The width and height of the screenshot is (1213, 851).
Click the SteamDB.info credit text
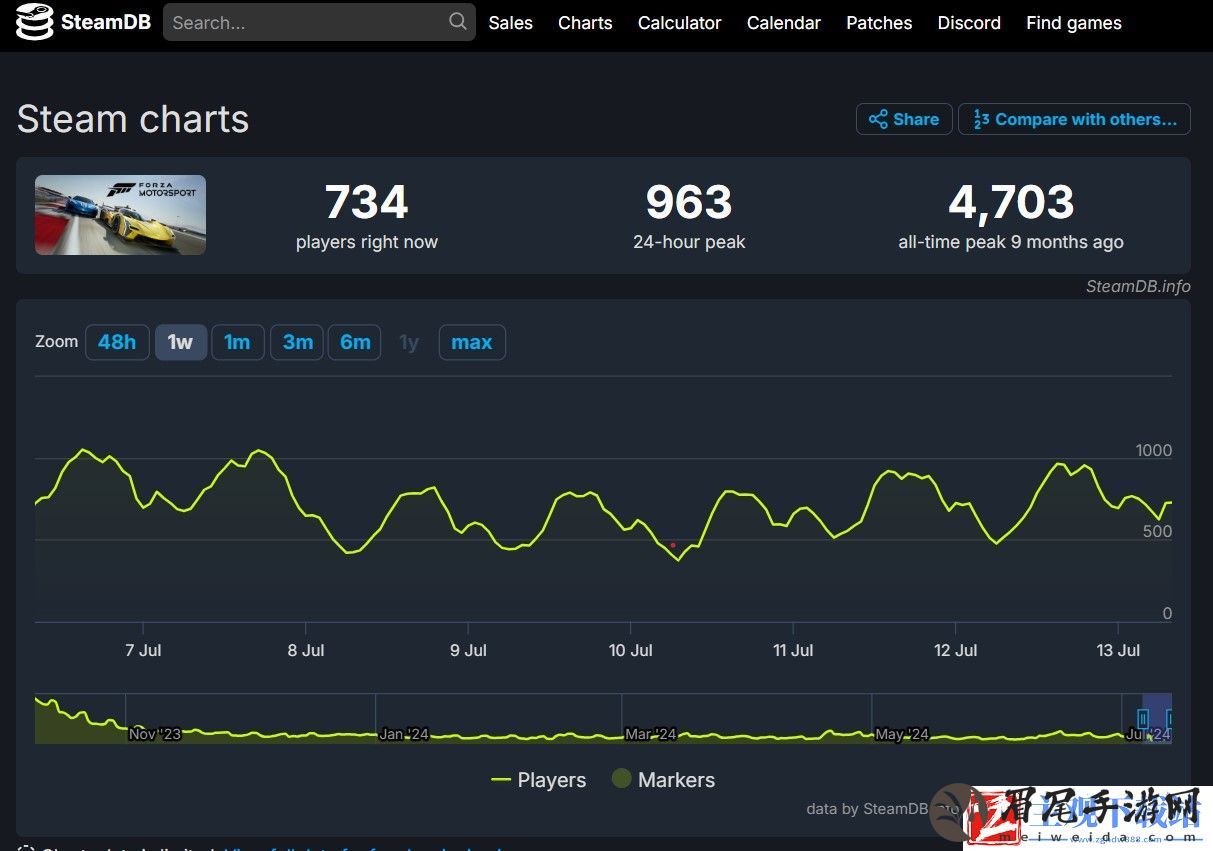[1138, 286]
